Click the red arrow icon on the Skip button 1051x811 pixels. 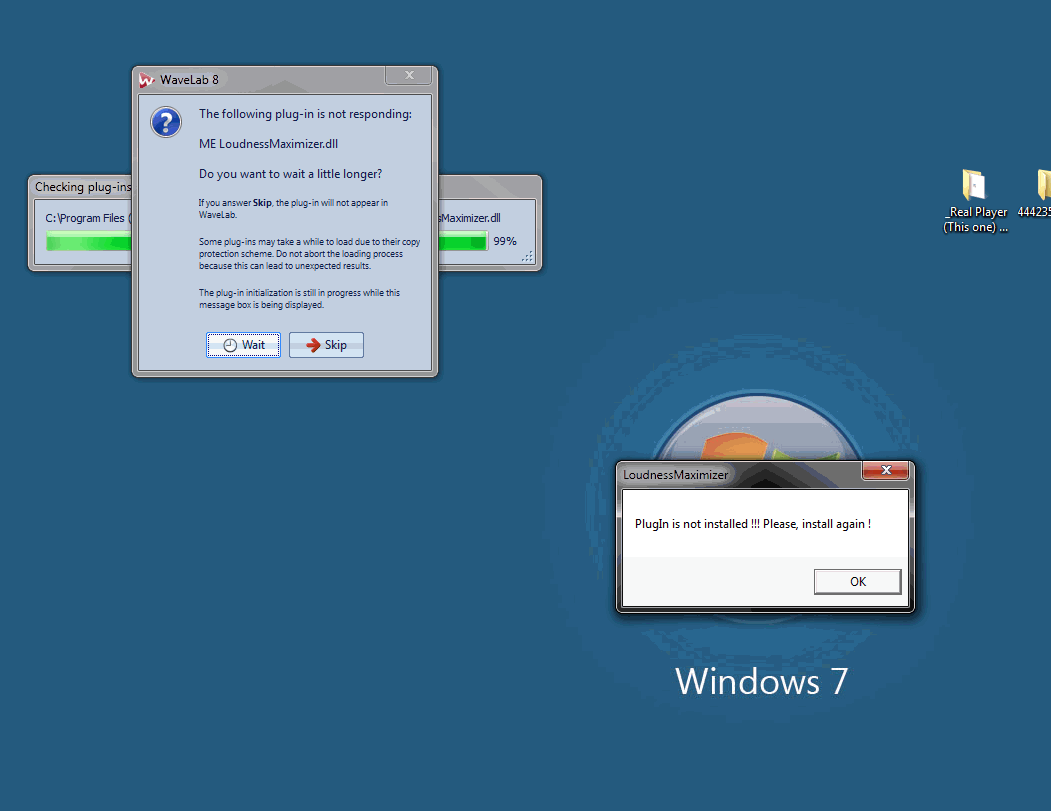coord(313,345)
